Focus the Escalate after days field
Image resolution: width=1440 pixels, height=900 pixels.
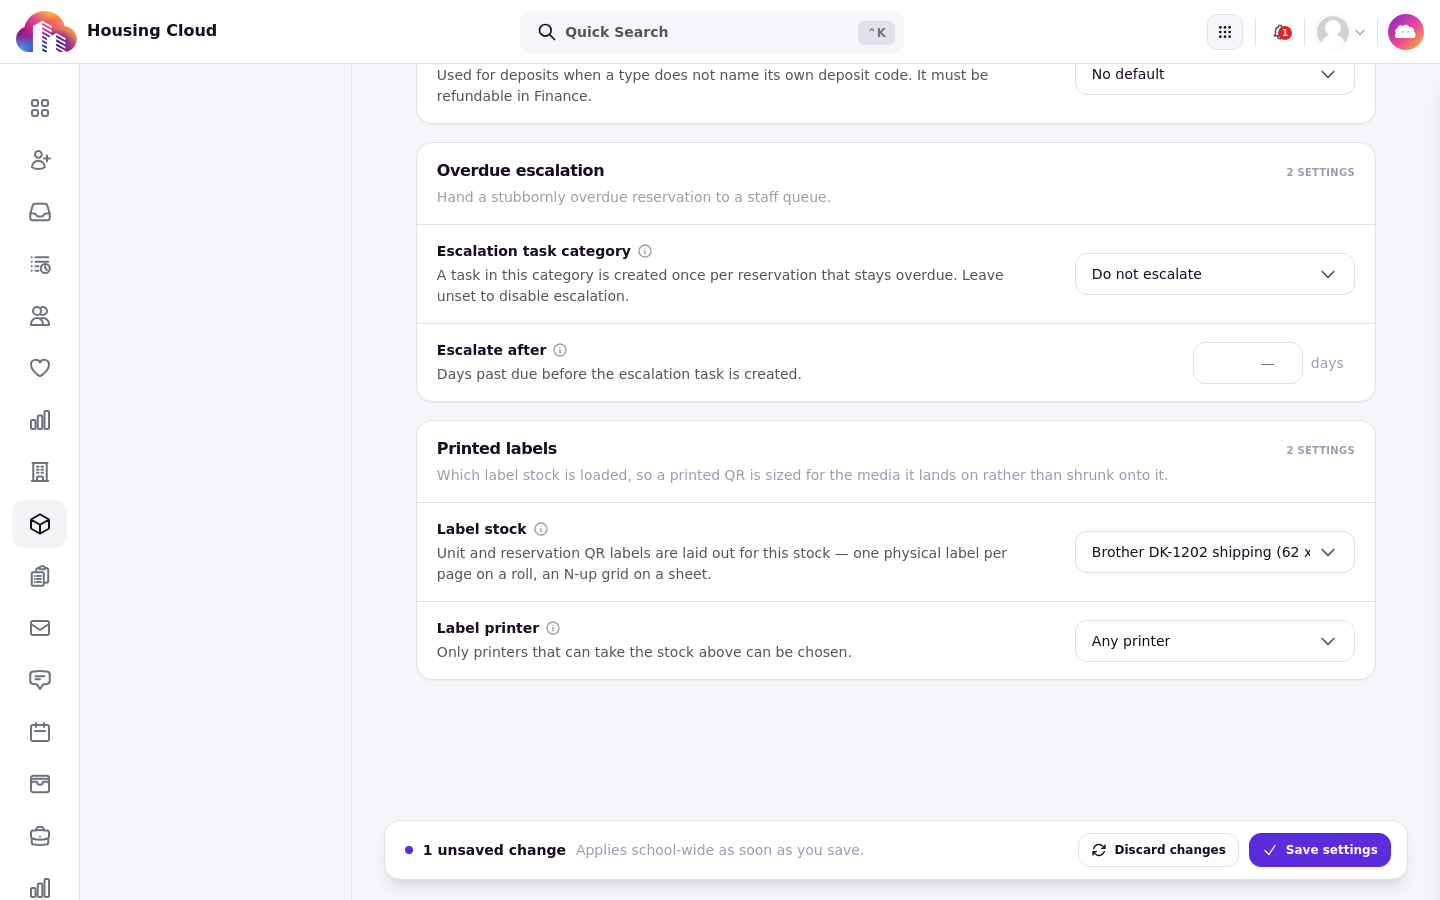tap(1248, 363)
